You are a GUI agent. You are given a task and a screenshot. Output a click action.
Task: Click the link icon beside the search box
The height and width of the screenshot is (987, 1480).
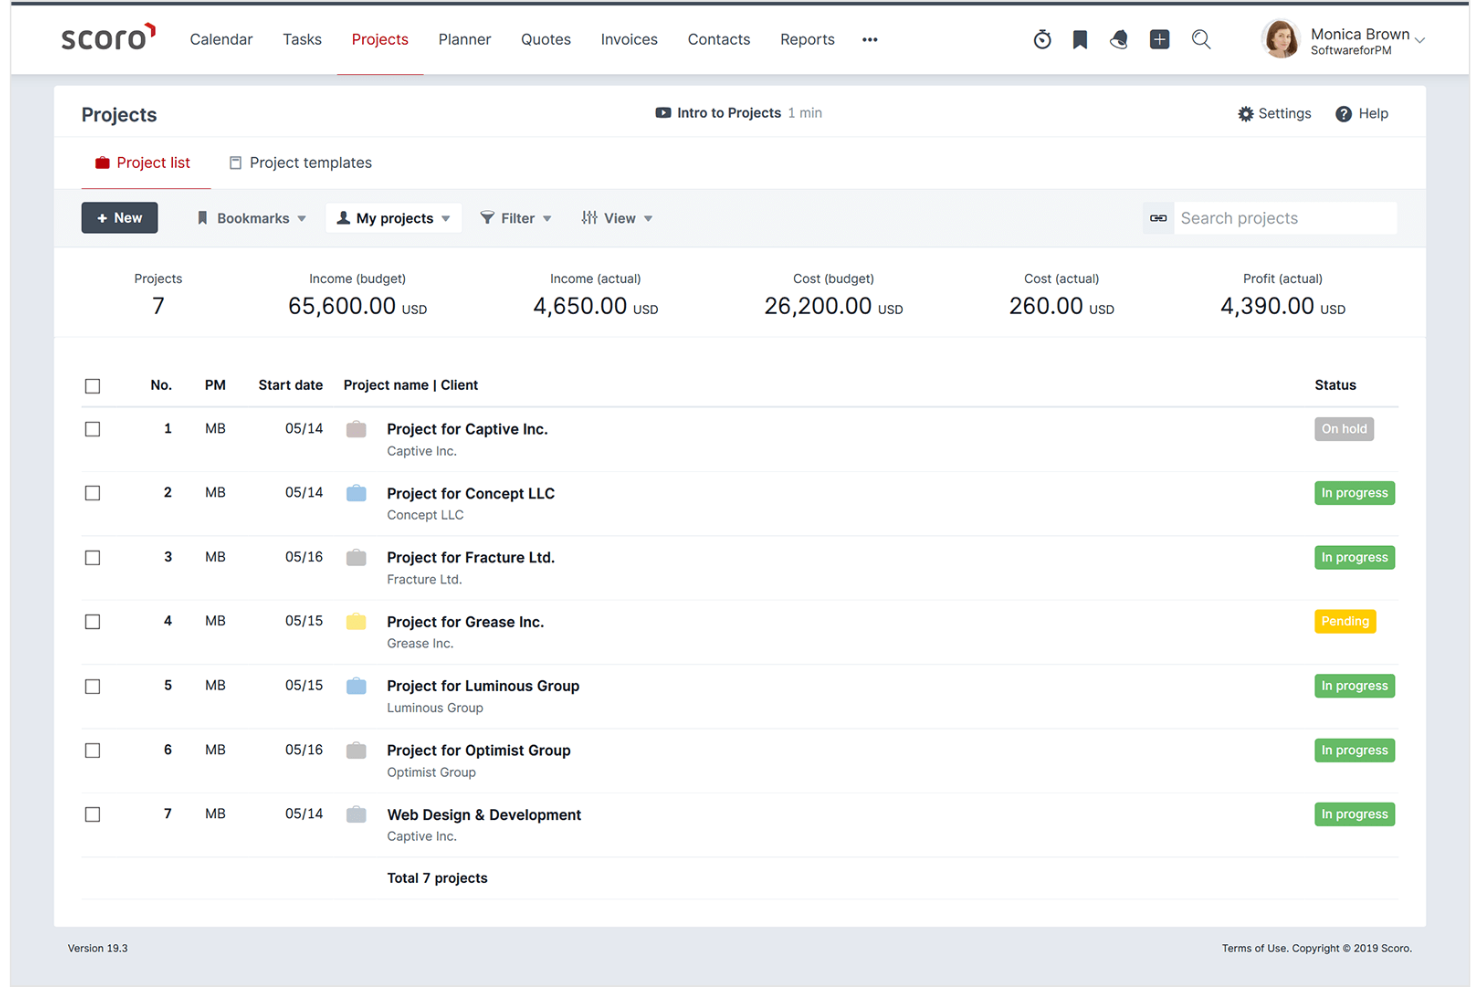click(1158, 218)
